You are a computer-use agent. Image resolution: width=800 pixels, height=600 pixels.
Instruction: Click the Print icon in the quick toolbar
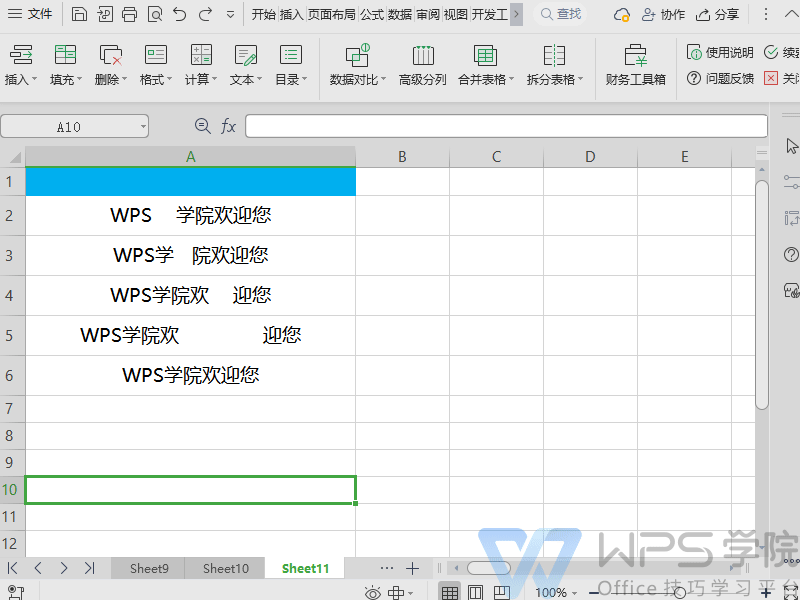pyautogui.click(x=130, y=14)
